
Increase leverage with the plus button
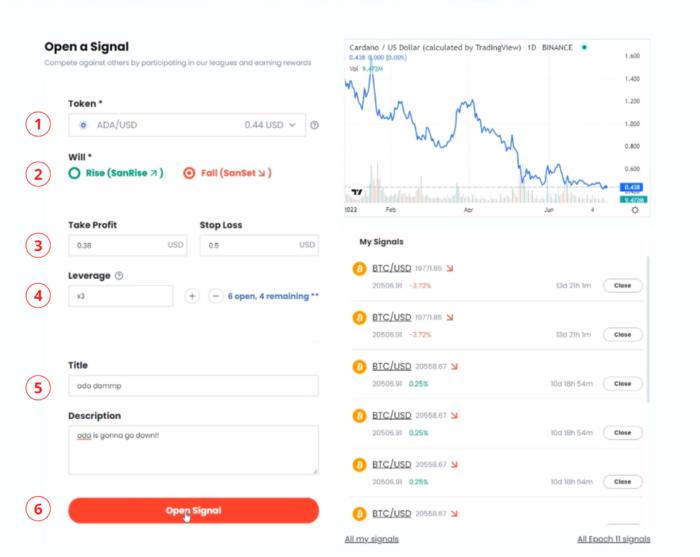[192, 296]
